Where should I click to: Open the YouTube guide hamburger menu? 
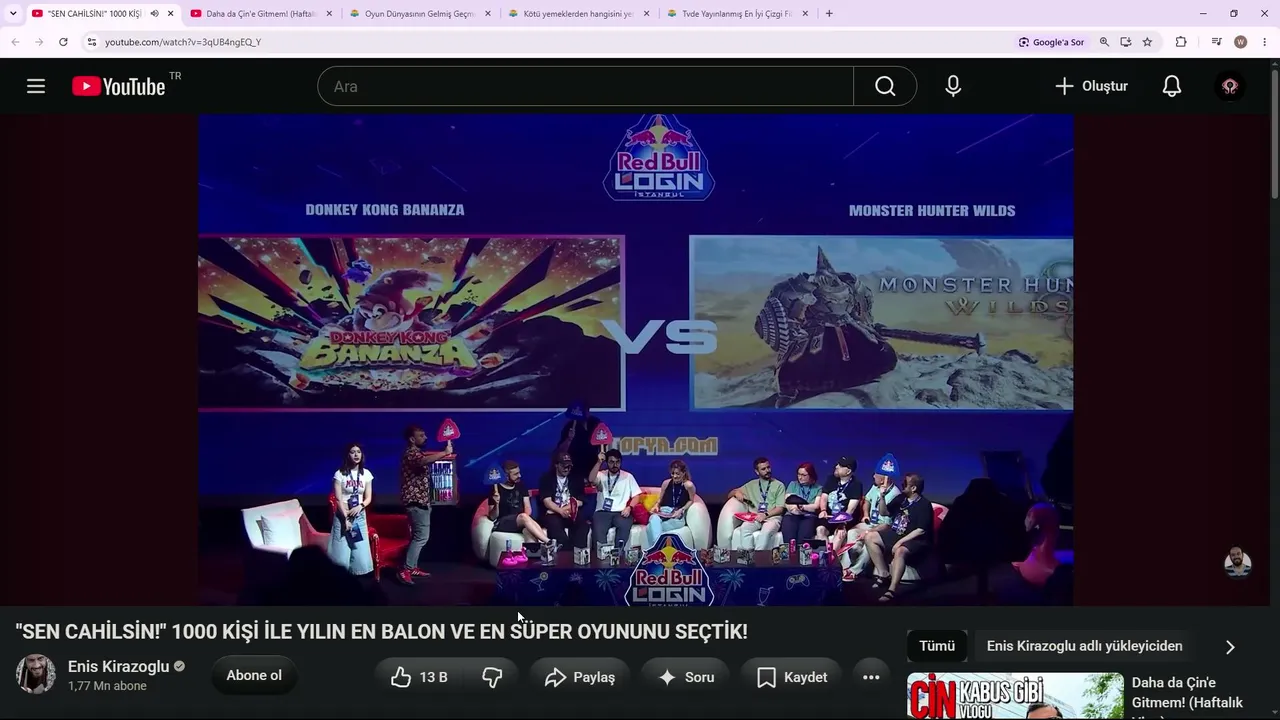tap(36, 86)
